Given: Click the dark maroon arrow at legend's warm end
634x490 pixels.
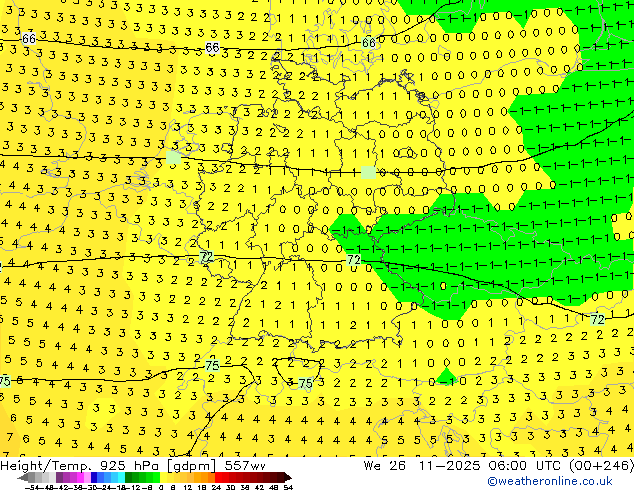Looking at the screenshot, I should pyautogui.click(x=287, y=477).
